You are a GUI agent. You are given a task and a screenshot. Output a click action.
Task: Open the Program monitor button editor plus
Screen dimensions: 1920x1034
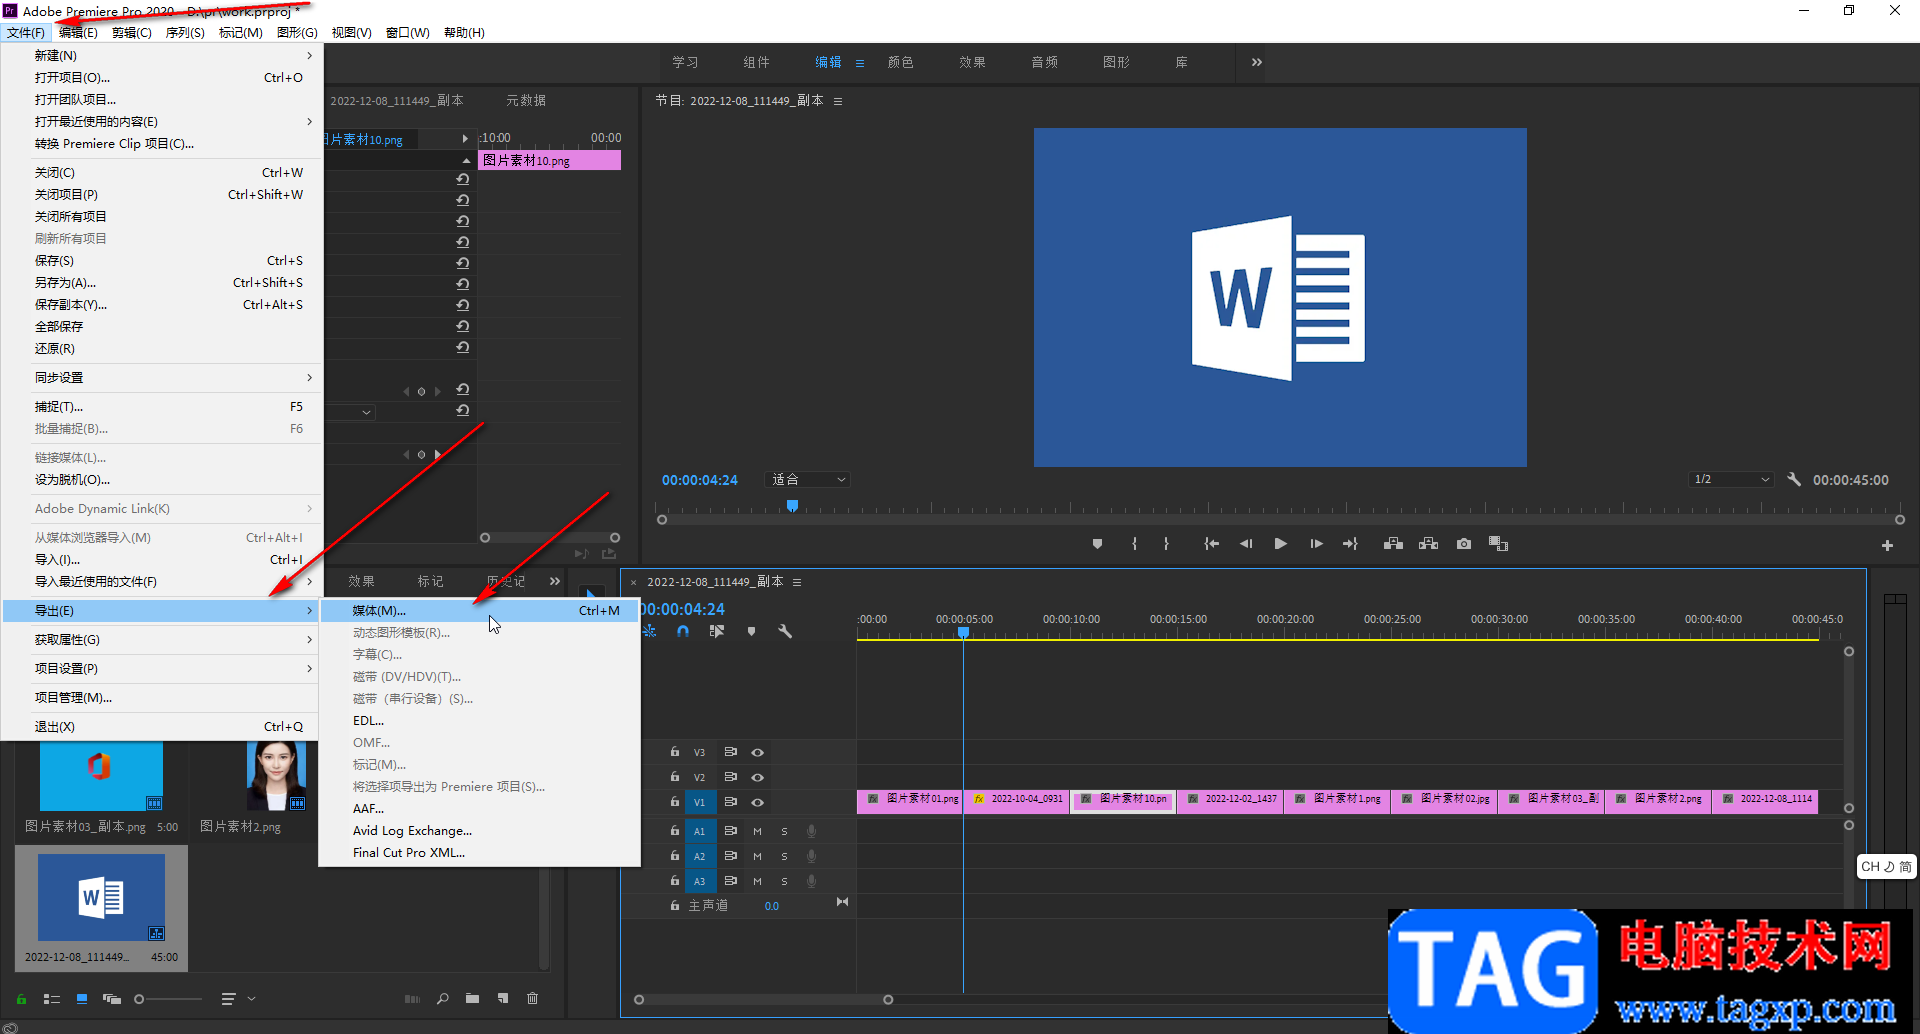1887,545
